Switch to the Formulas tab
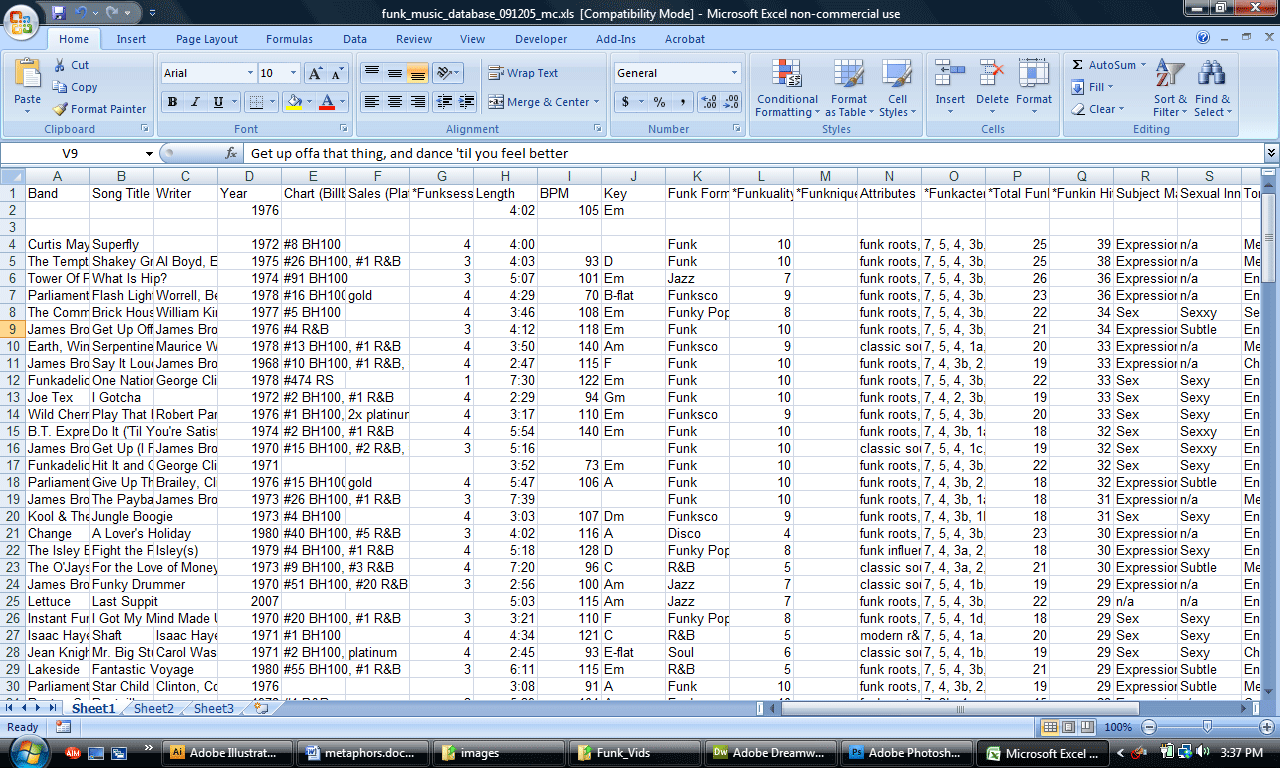 pyautogui.click(x=289, y=39)
